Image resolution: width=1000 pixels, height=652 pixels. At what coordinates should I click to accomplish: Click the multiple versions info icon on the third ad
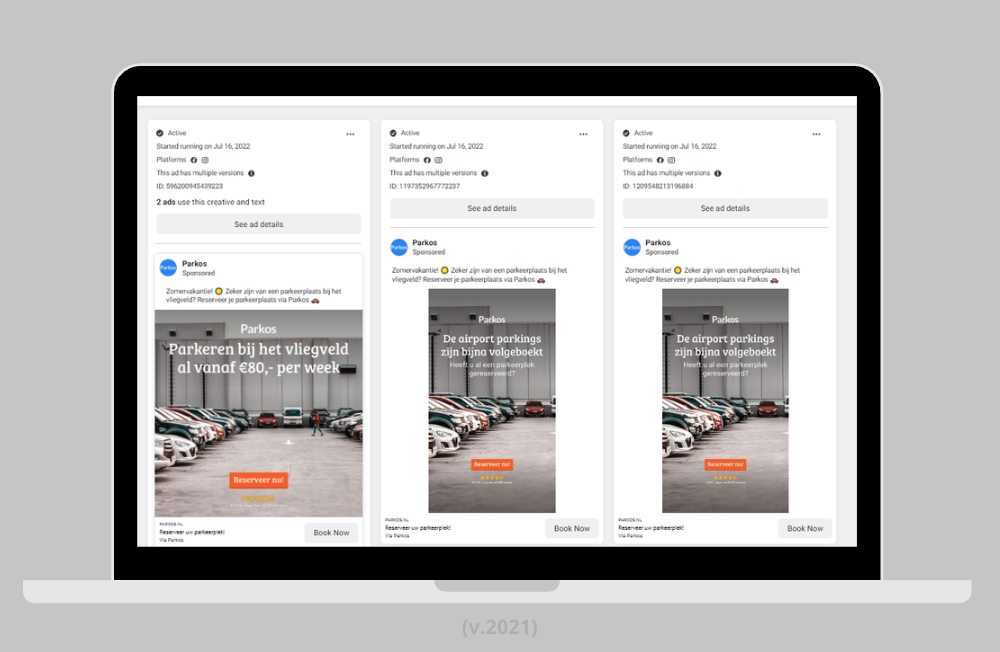717,173
